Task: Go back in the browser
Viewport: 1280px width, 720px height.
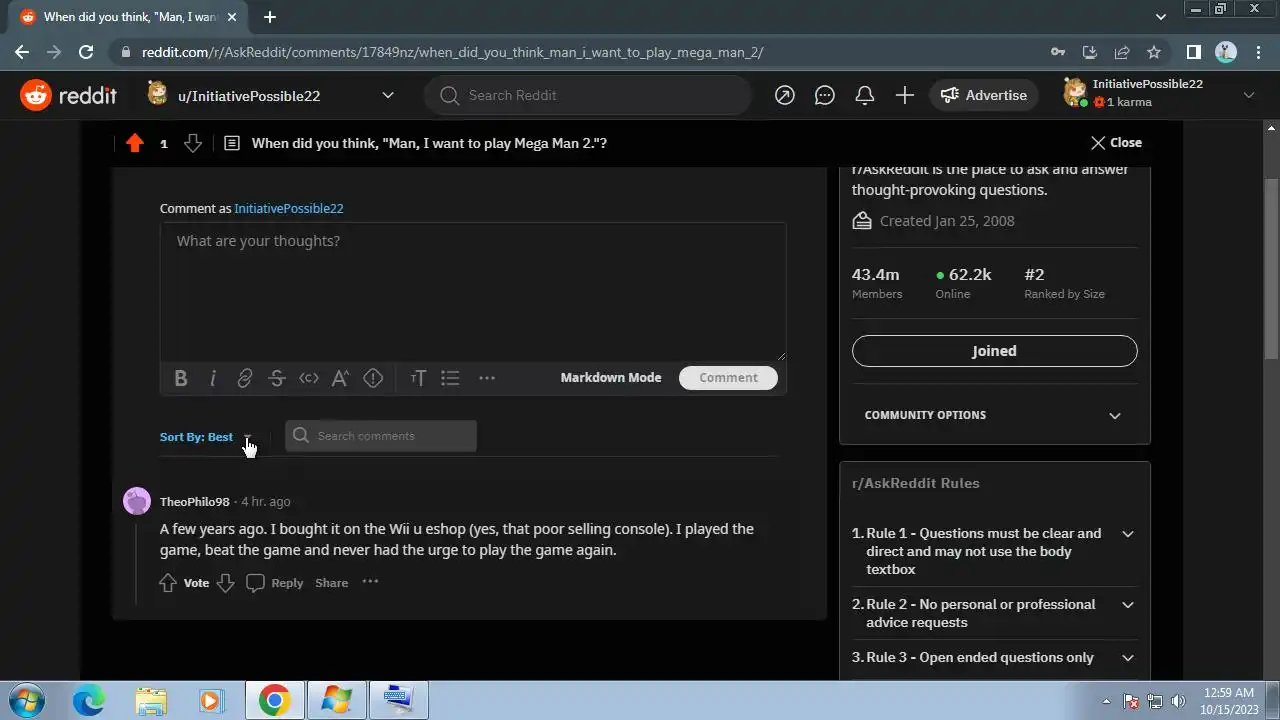Action: (22, 52)
